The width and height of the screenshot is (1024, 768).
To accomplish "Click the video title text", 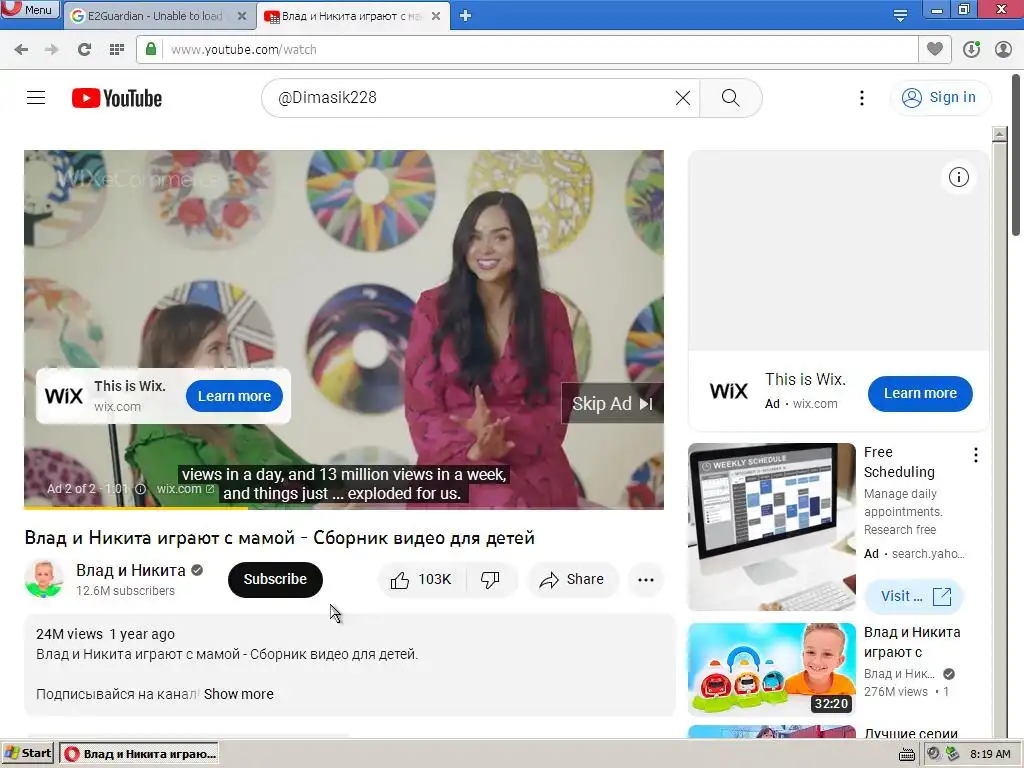I will pos(280,538).
